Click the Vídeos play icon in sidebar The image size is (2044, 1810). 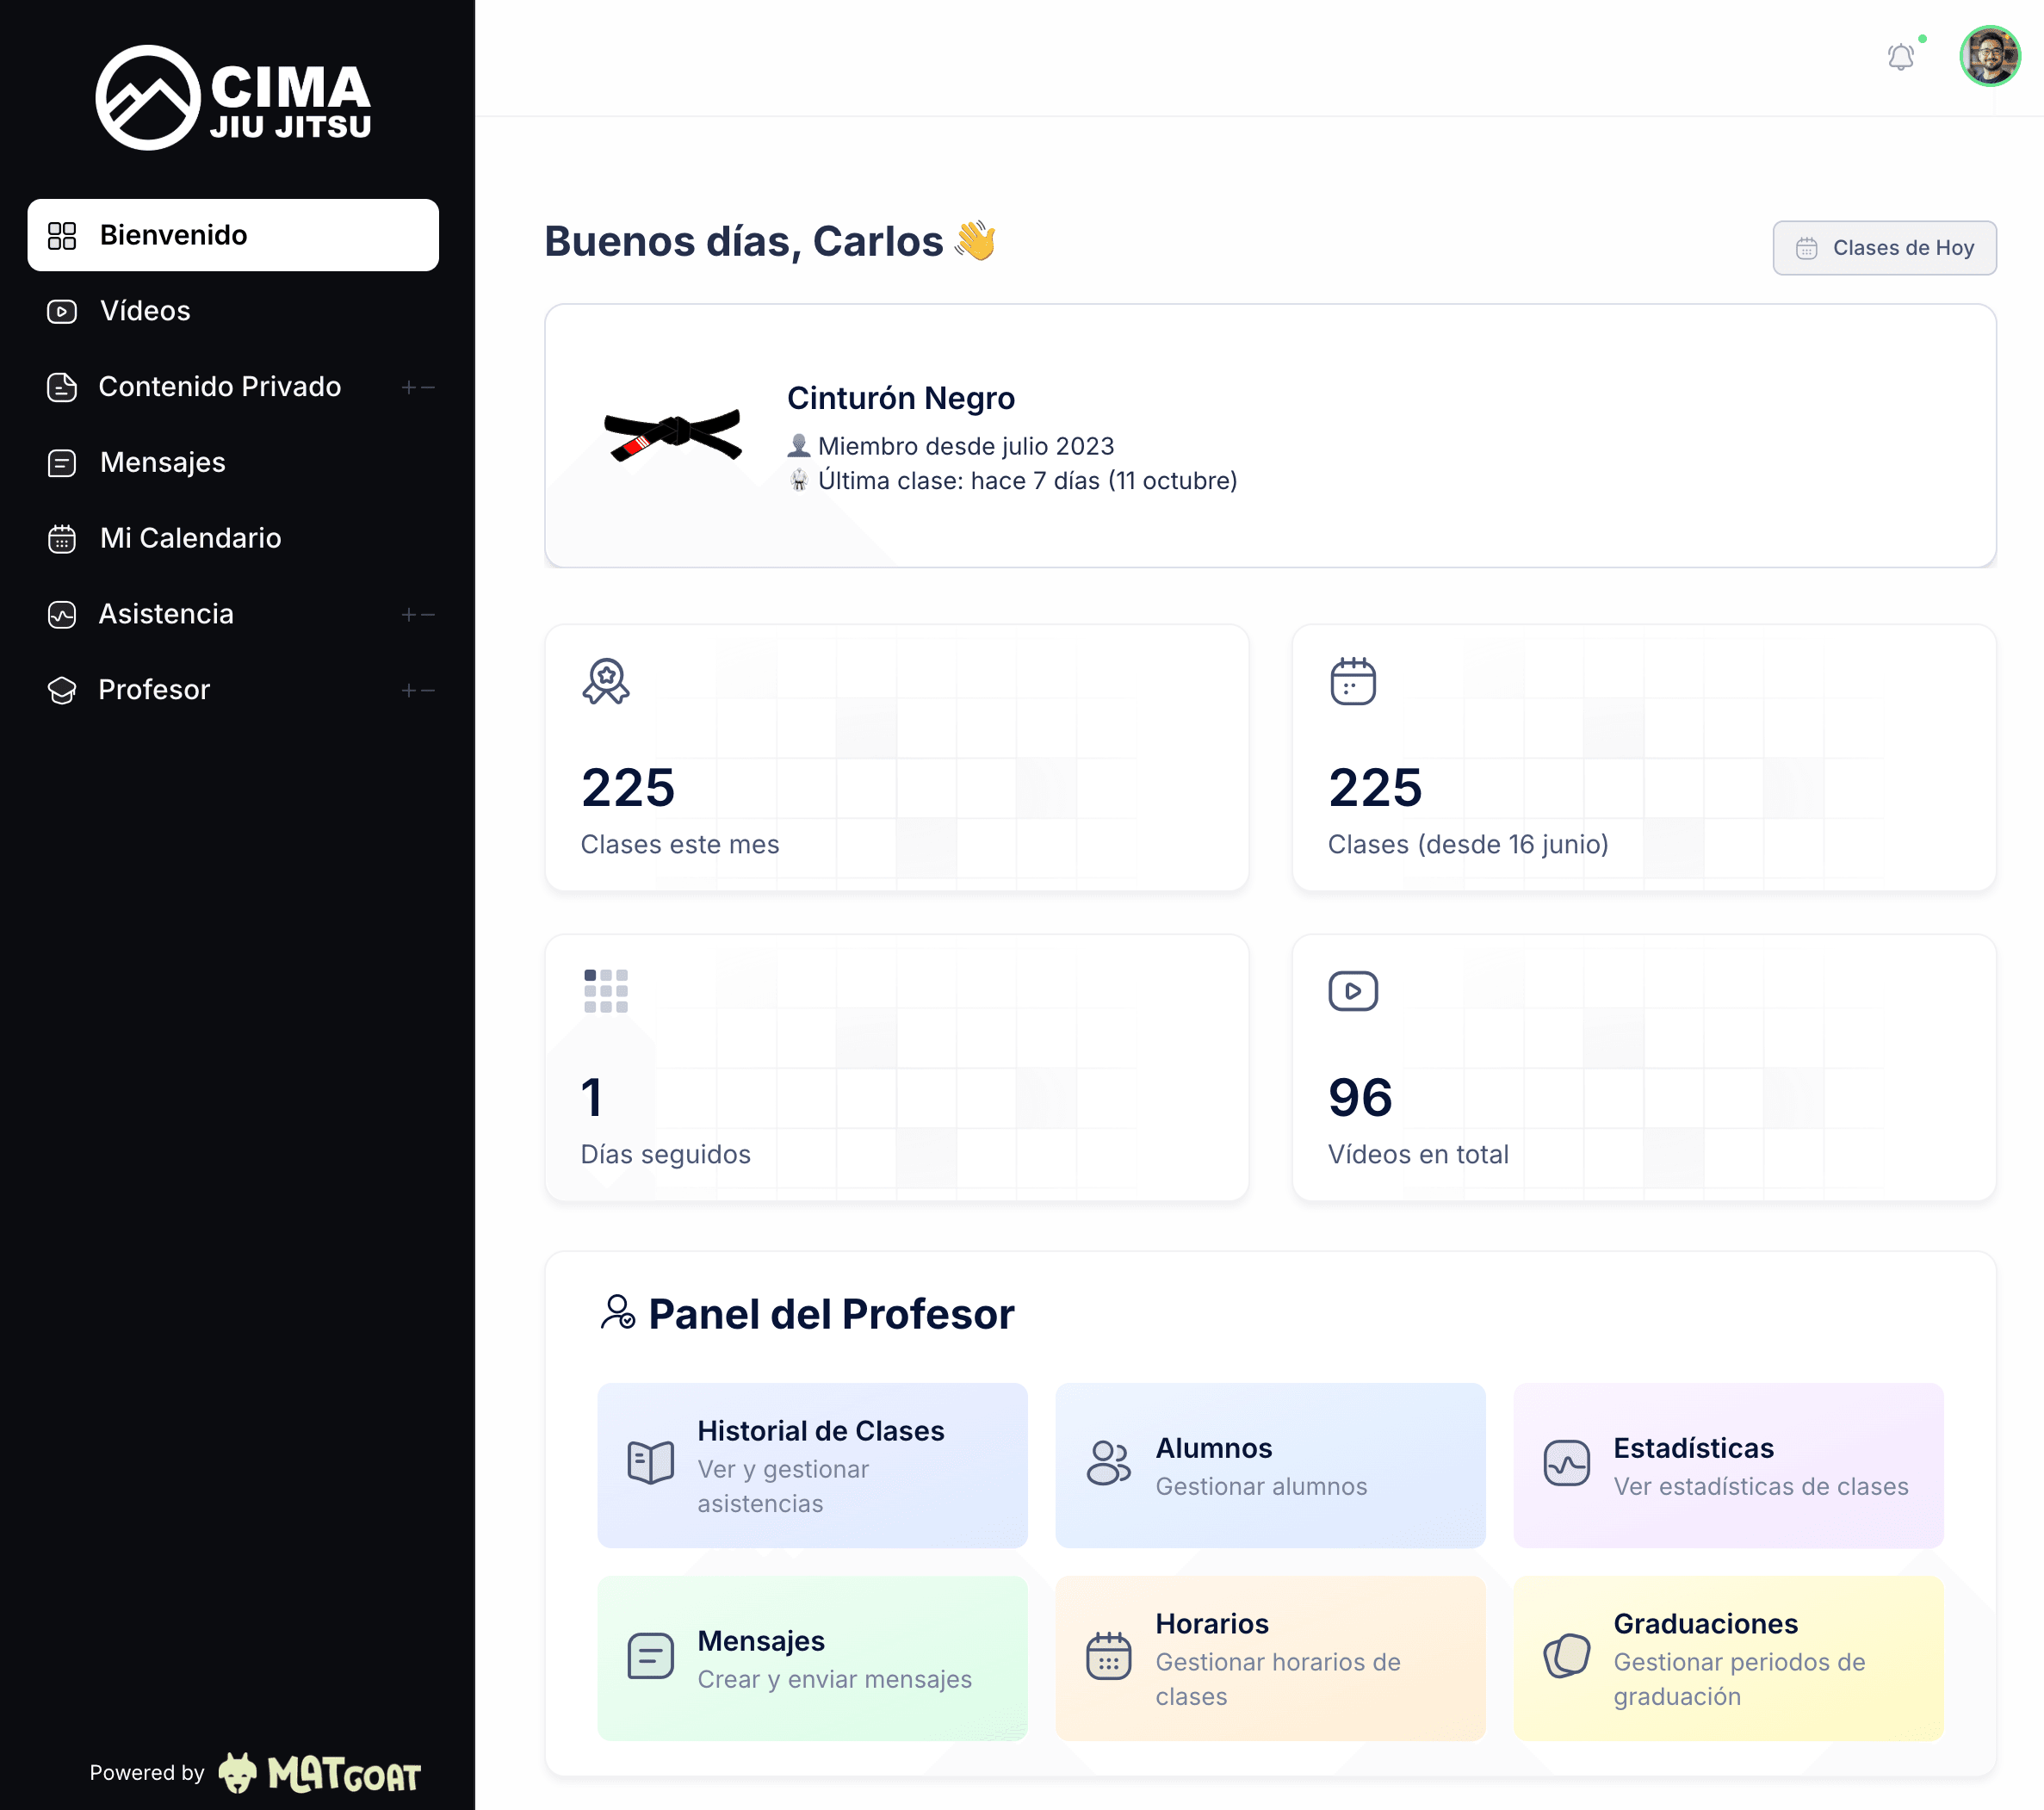tap(62, 311)
